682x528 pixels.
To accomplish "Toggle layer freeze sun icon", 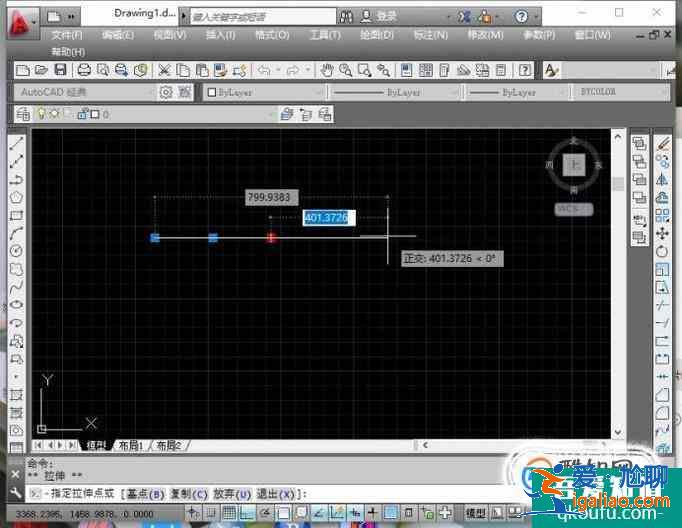I will (x=54, y=114).
